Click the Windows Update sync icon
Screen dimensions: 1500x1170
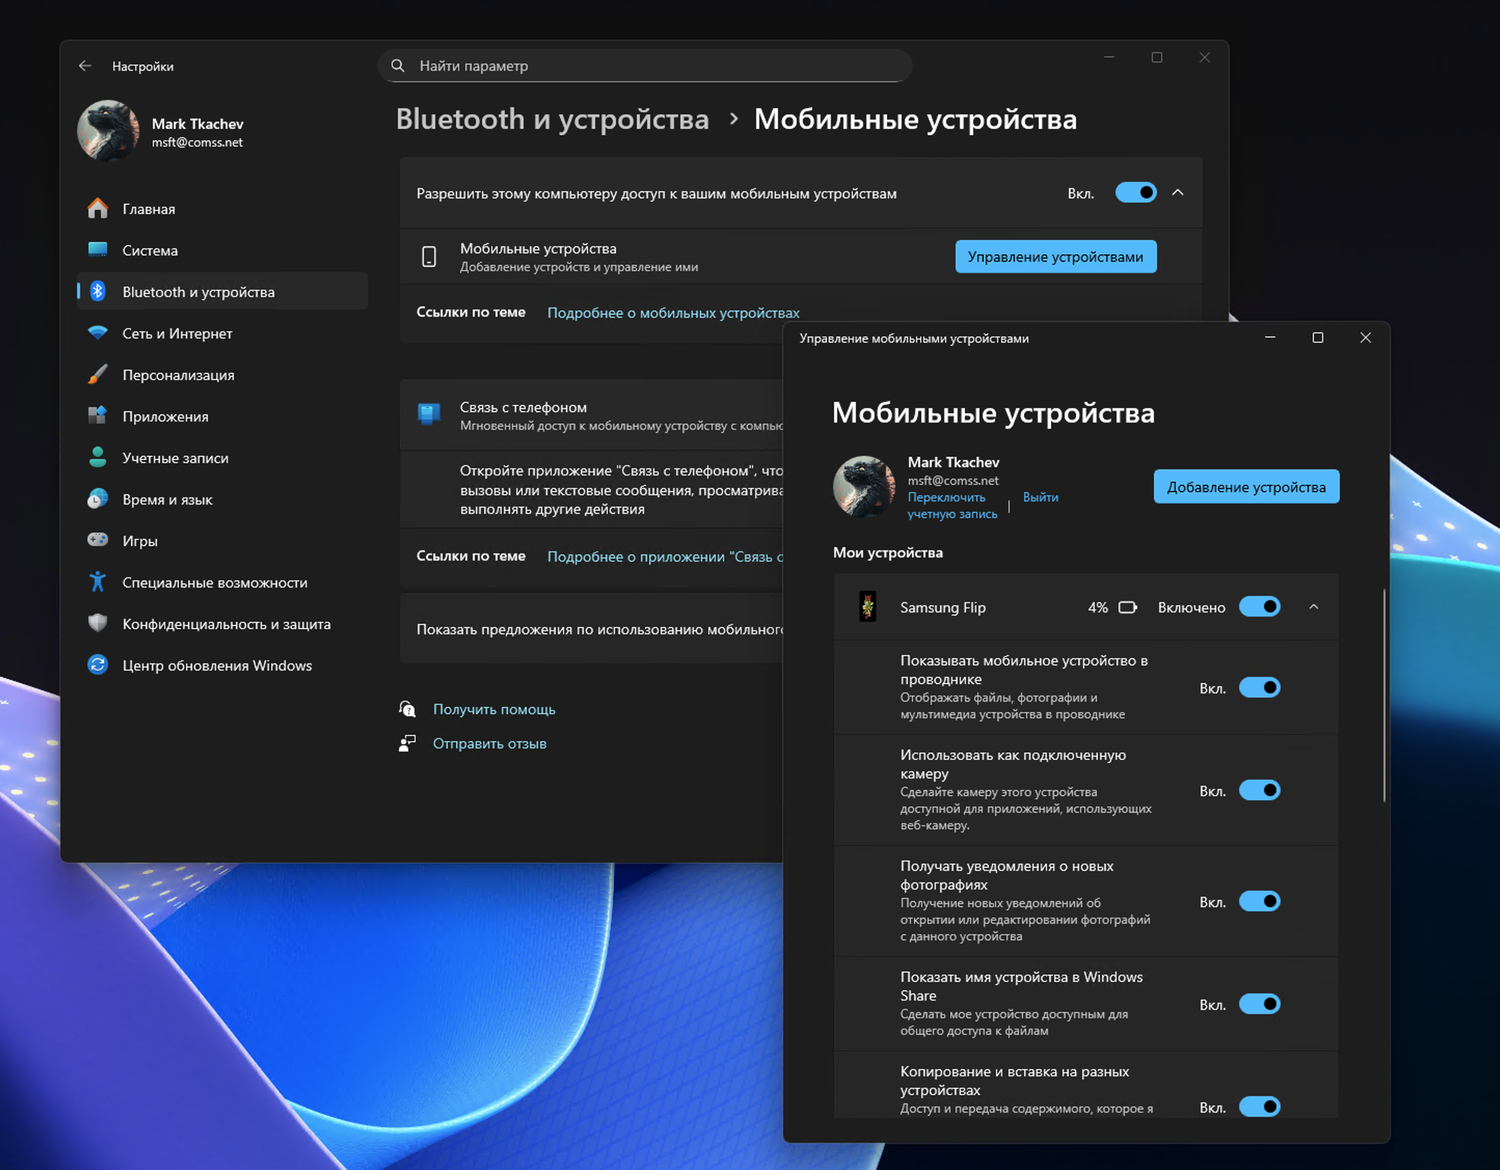(97, 665)
